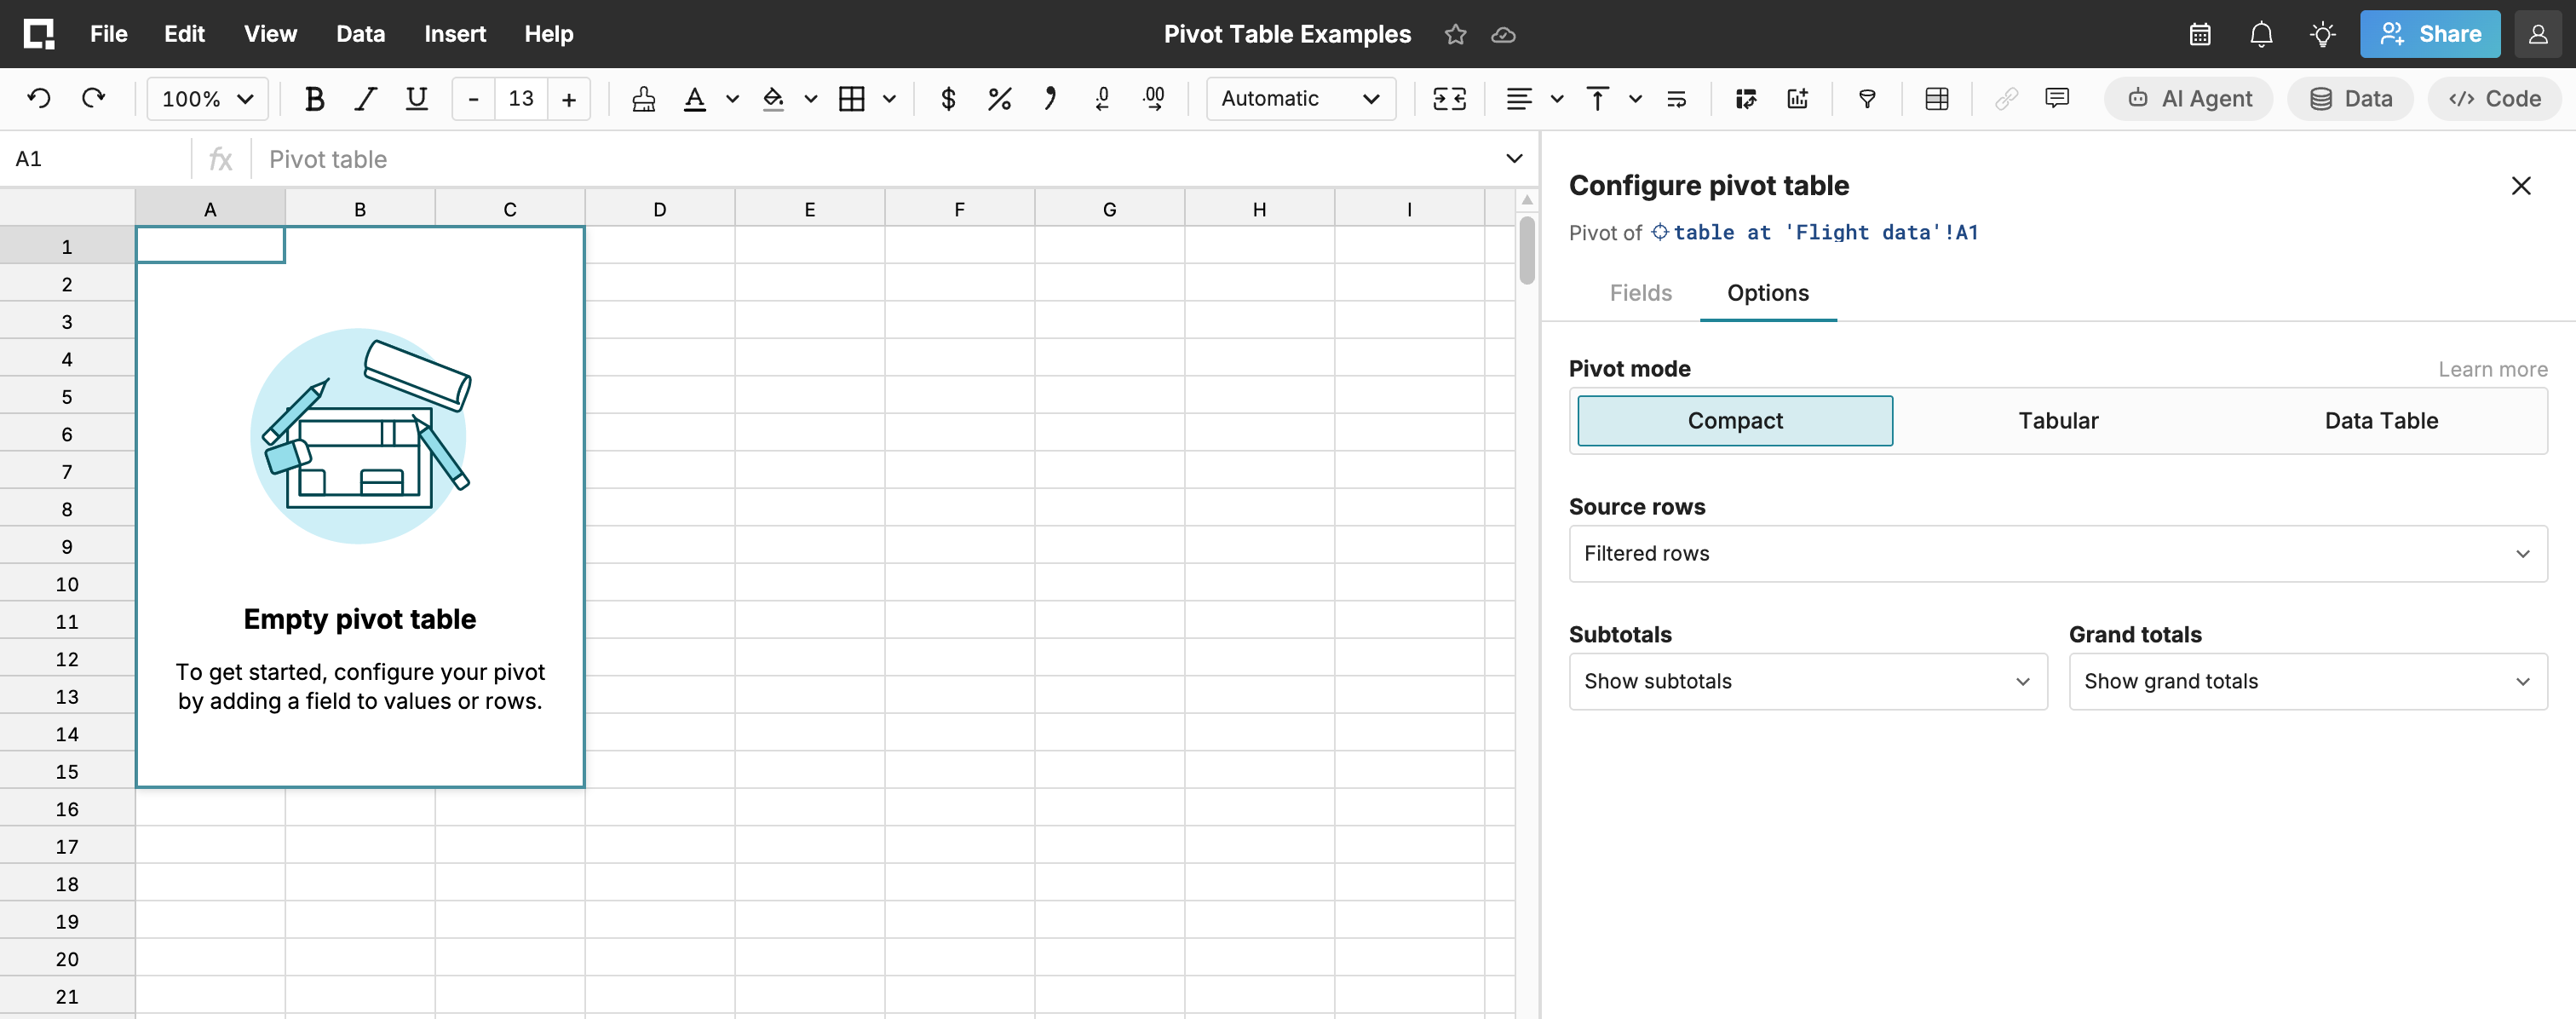Set vertical alignment with top-arrow icon
This screenshot has width=2576, height=1019.
pos(1597,98)
